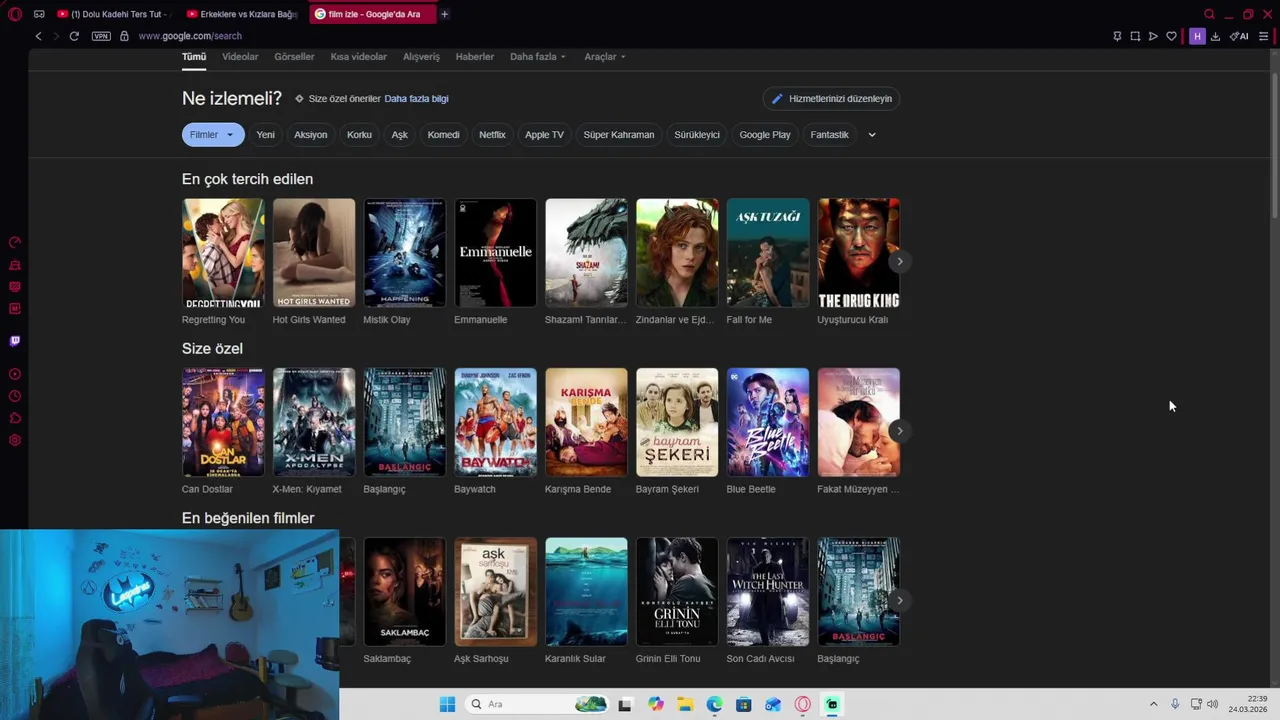Click the snapshot capture icon

click(1135, 36)
